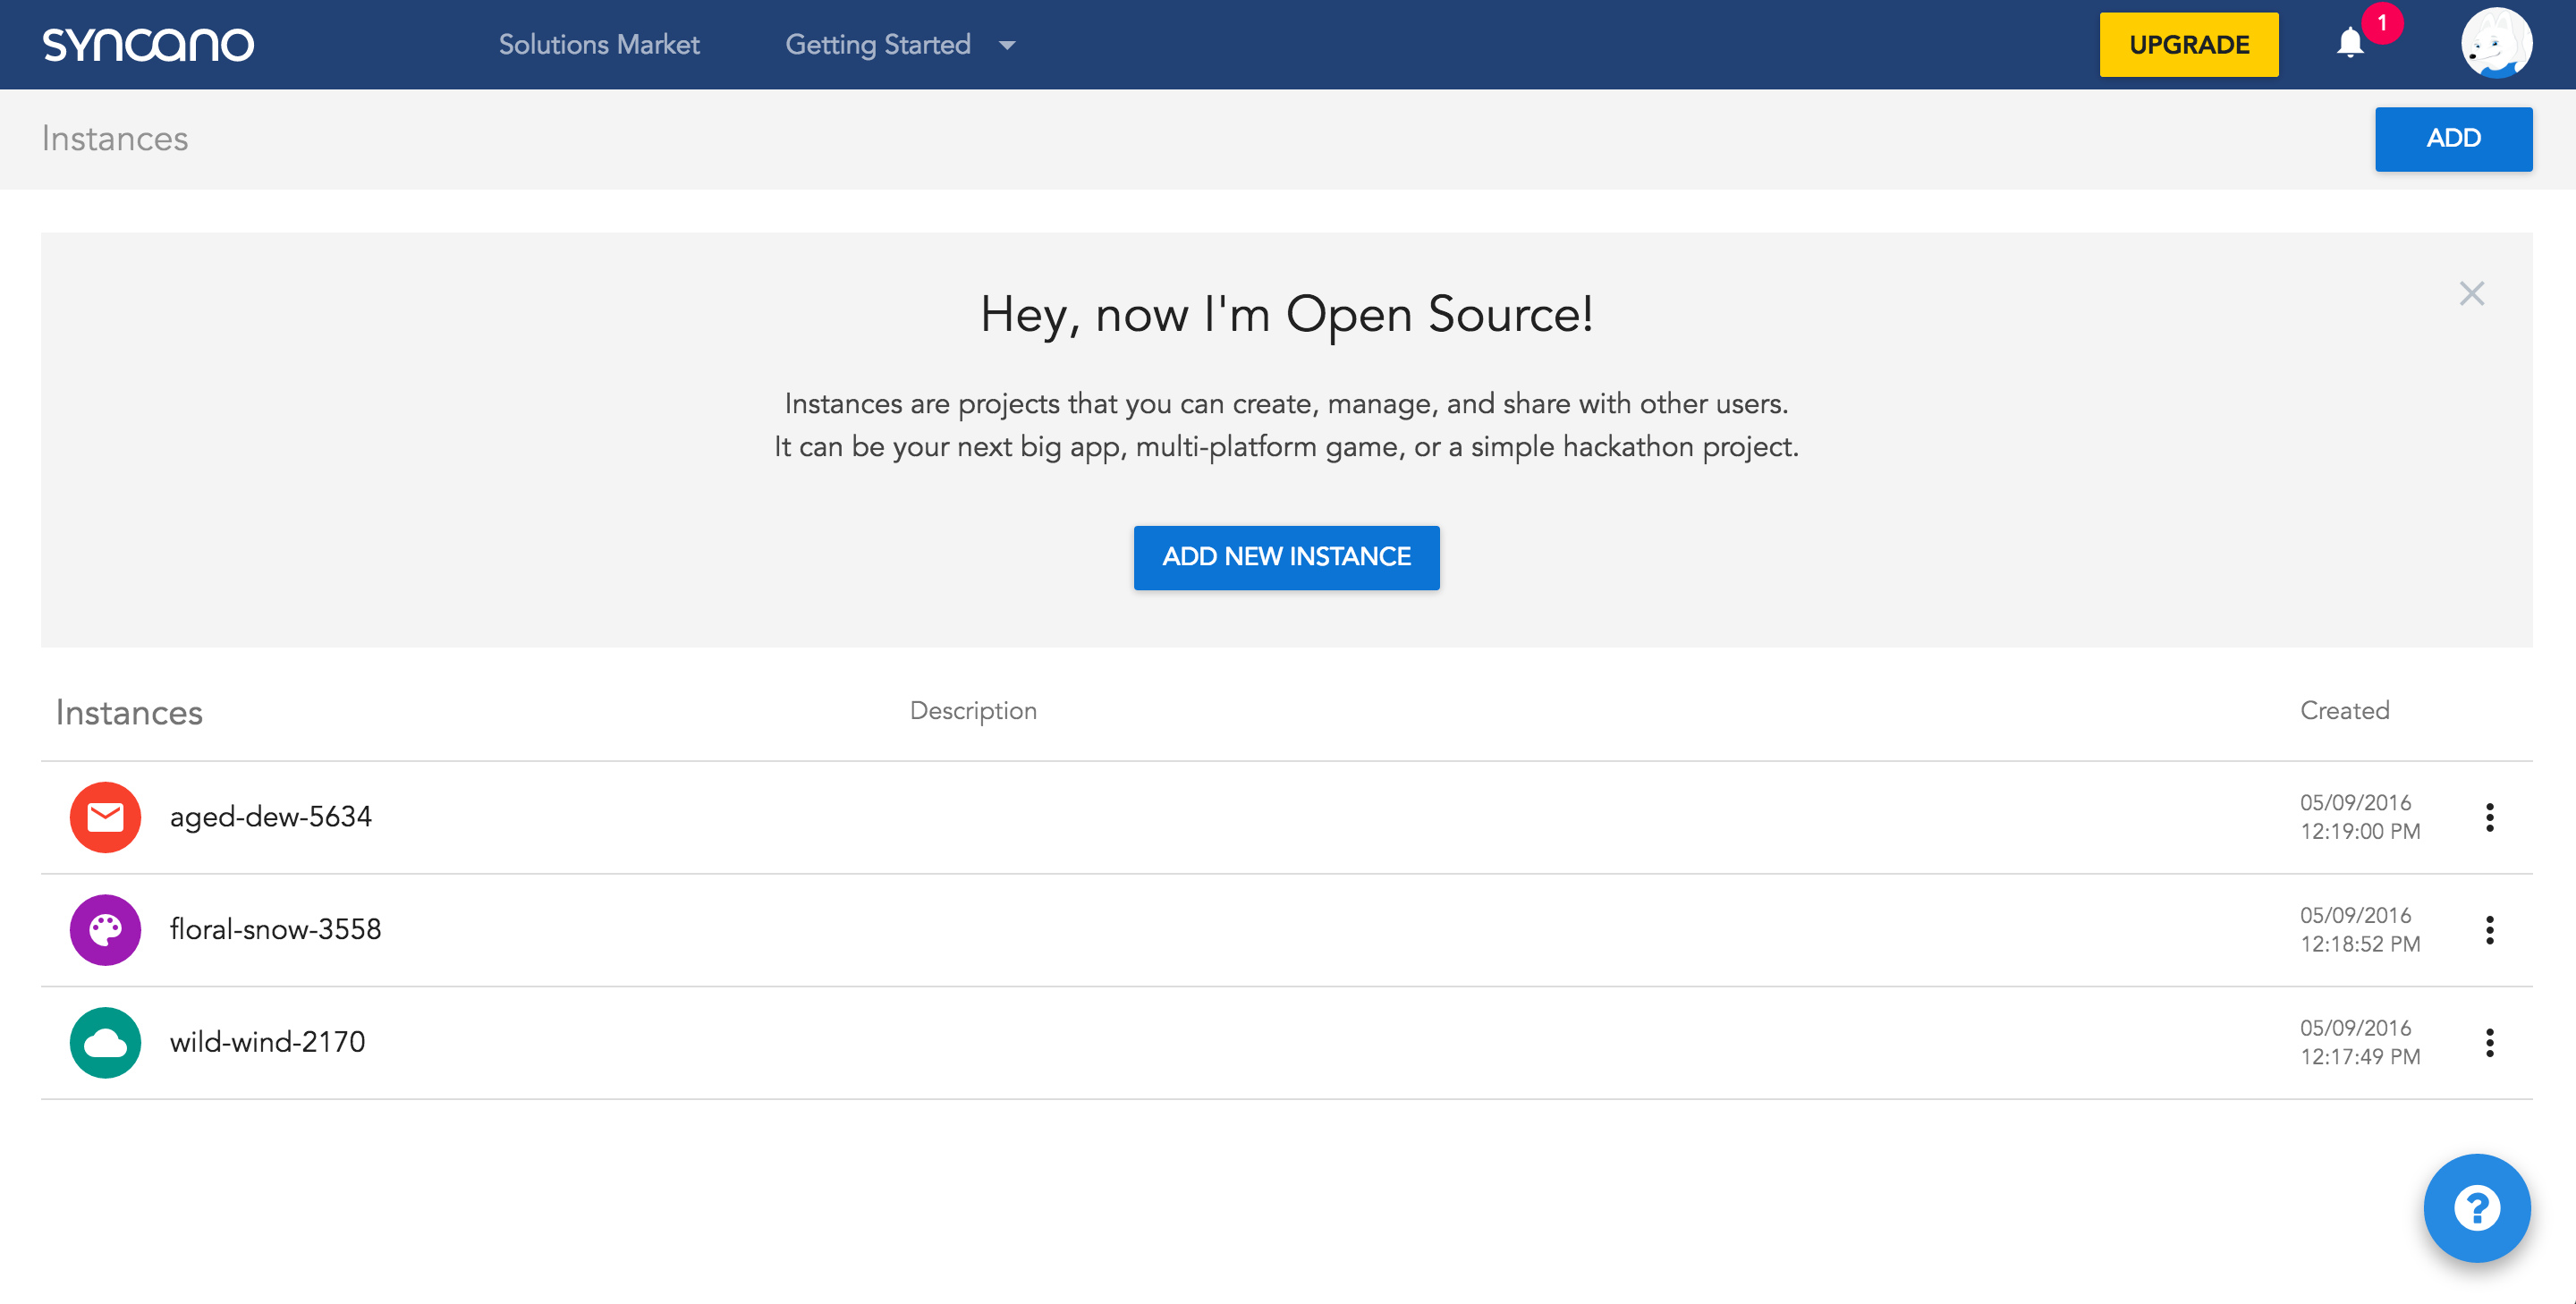Click the red envelope icon for aged-dew-5634
The image size is (2576, 1304).
click(x=105, y=817)
